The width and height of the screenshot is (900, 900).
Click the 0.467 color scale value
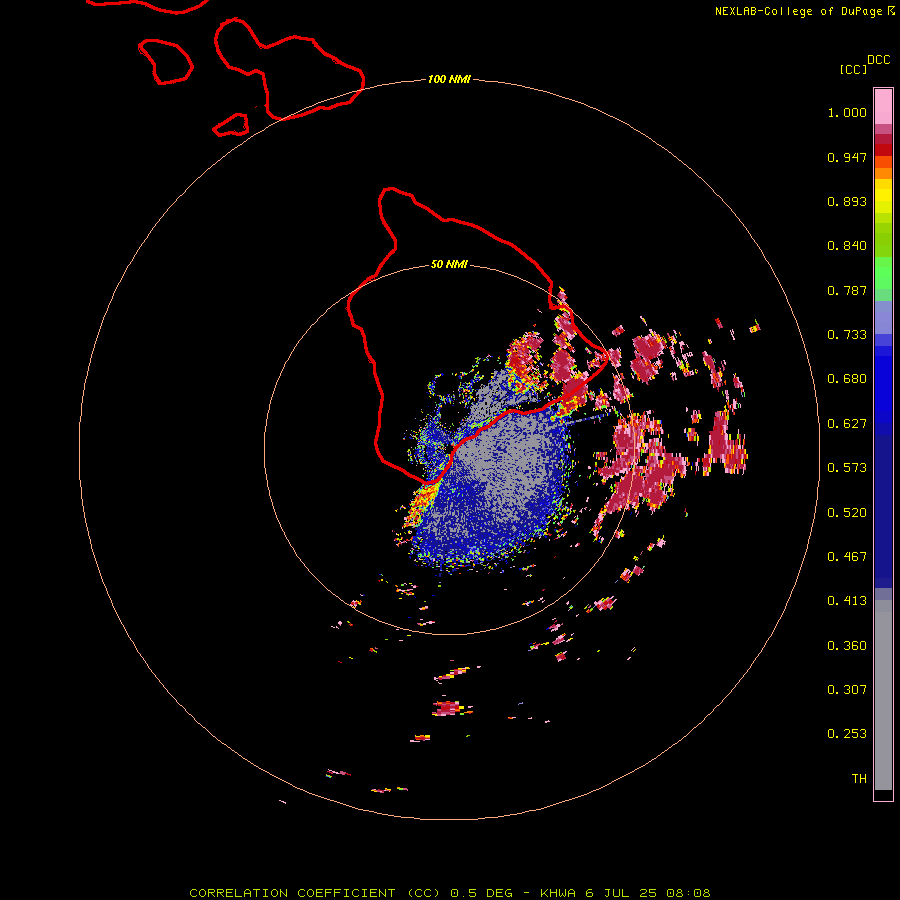(x=847, y=557)
